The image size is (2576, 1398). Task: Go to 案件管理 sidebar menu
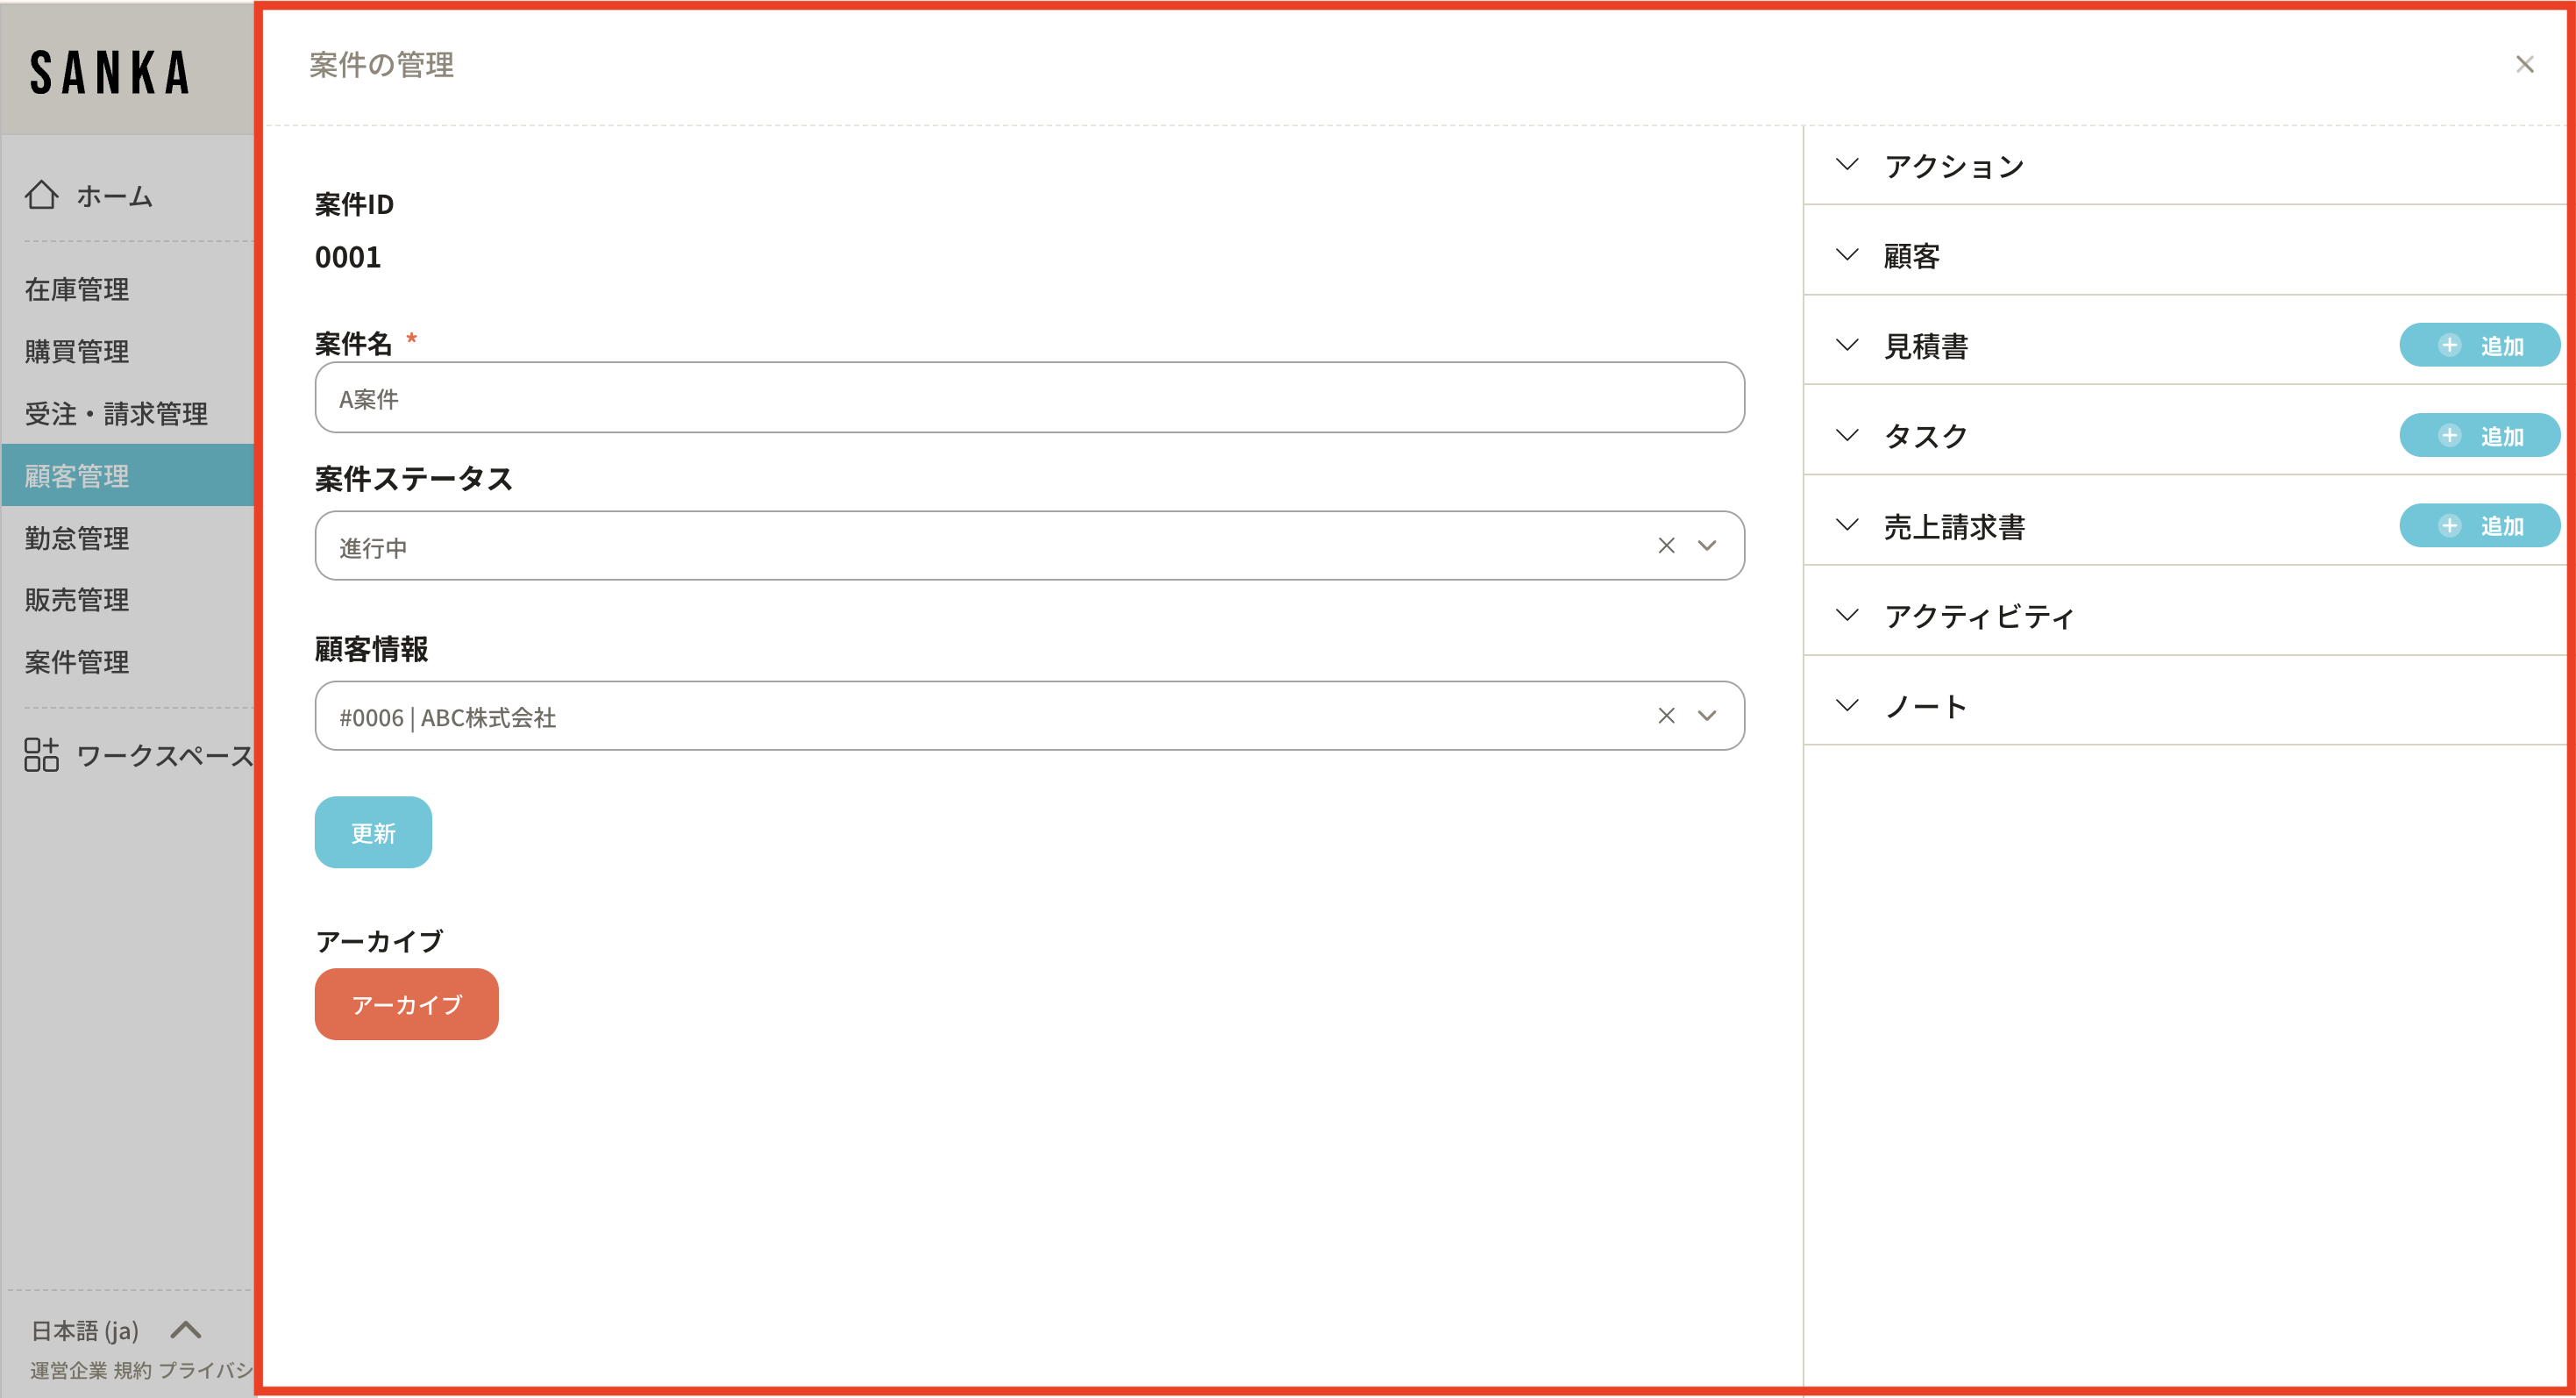[77, 662]
